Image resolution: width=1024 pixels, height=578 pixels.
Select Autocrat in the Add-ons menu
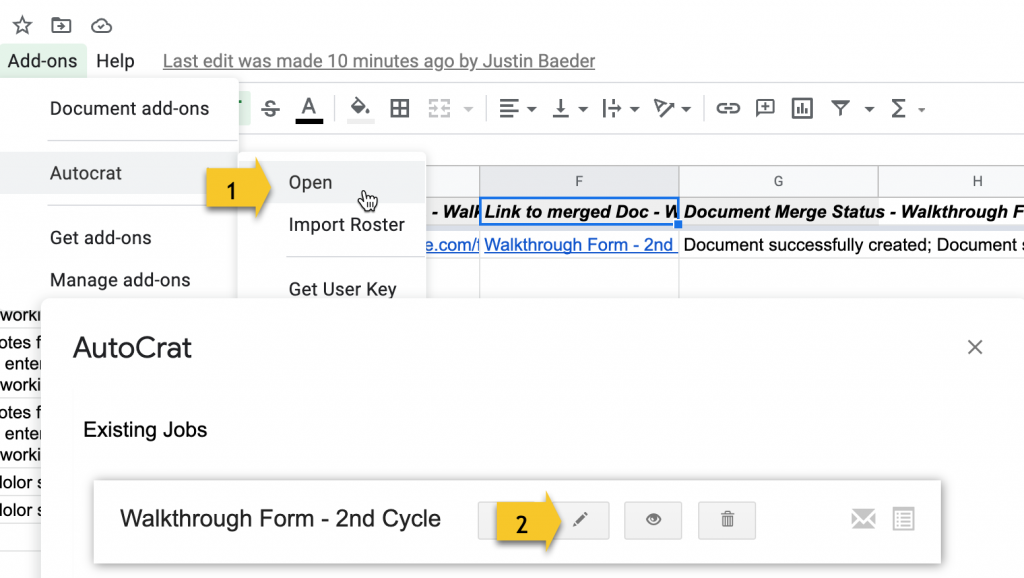pos(119,173)
